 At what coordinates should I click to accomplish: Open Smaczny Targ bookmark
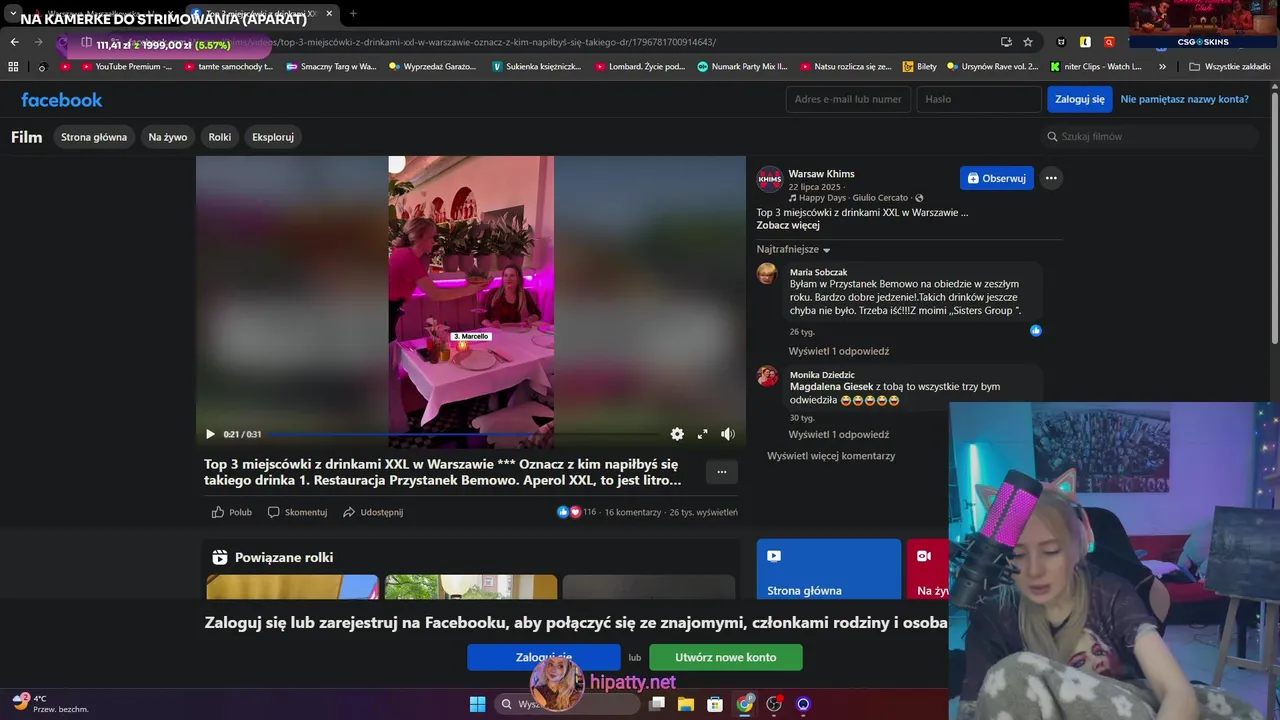[331, 67]
